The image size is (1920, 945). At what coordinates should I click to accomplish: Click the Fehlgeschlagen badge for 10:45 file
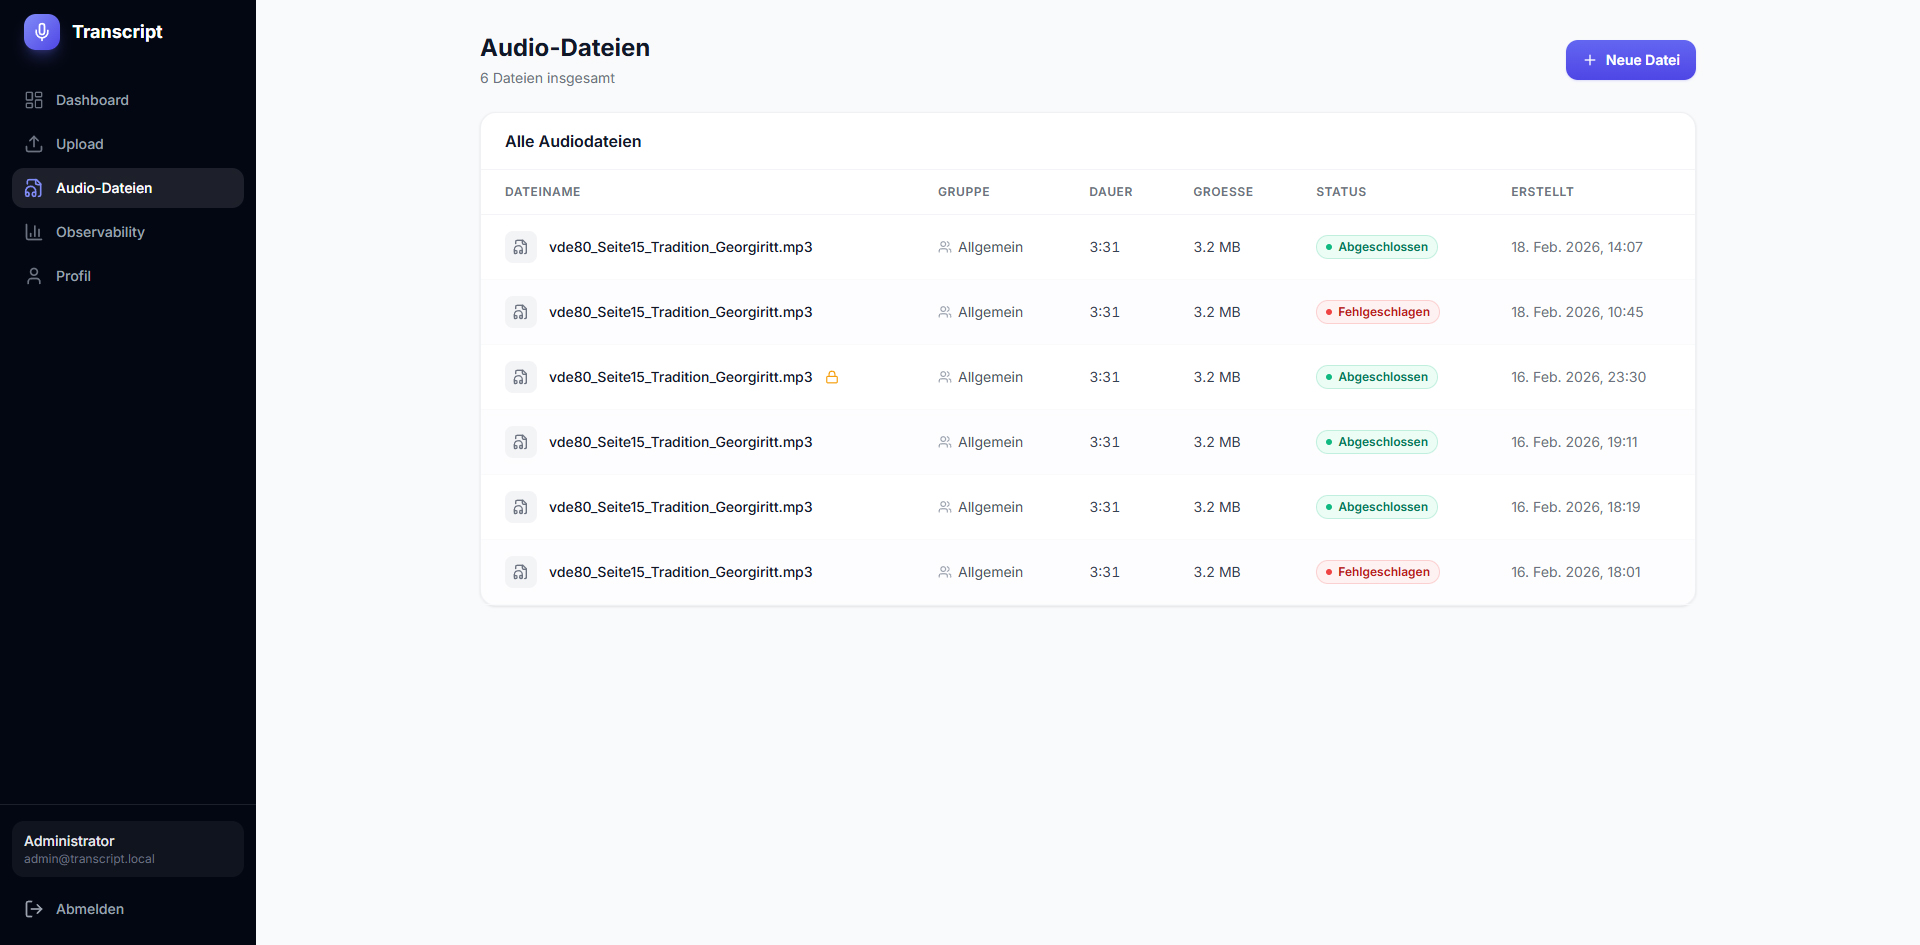coord(1377,312)
